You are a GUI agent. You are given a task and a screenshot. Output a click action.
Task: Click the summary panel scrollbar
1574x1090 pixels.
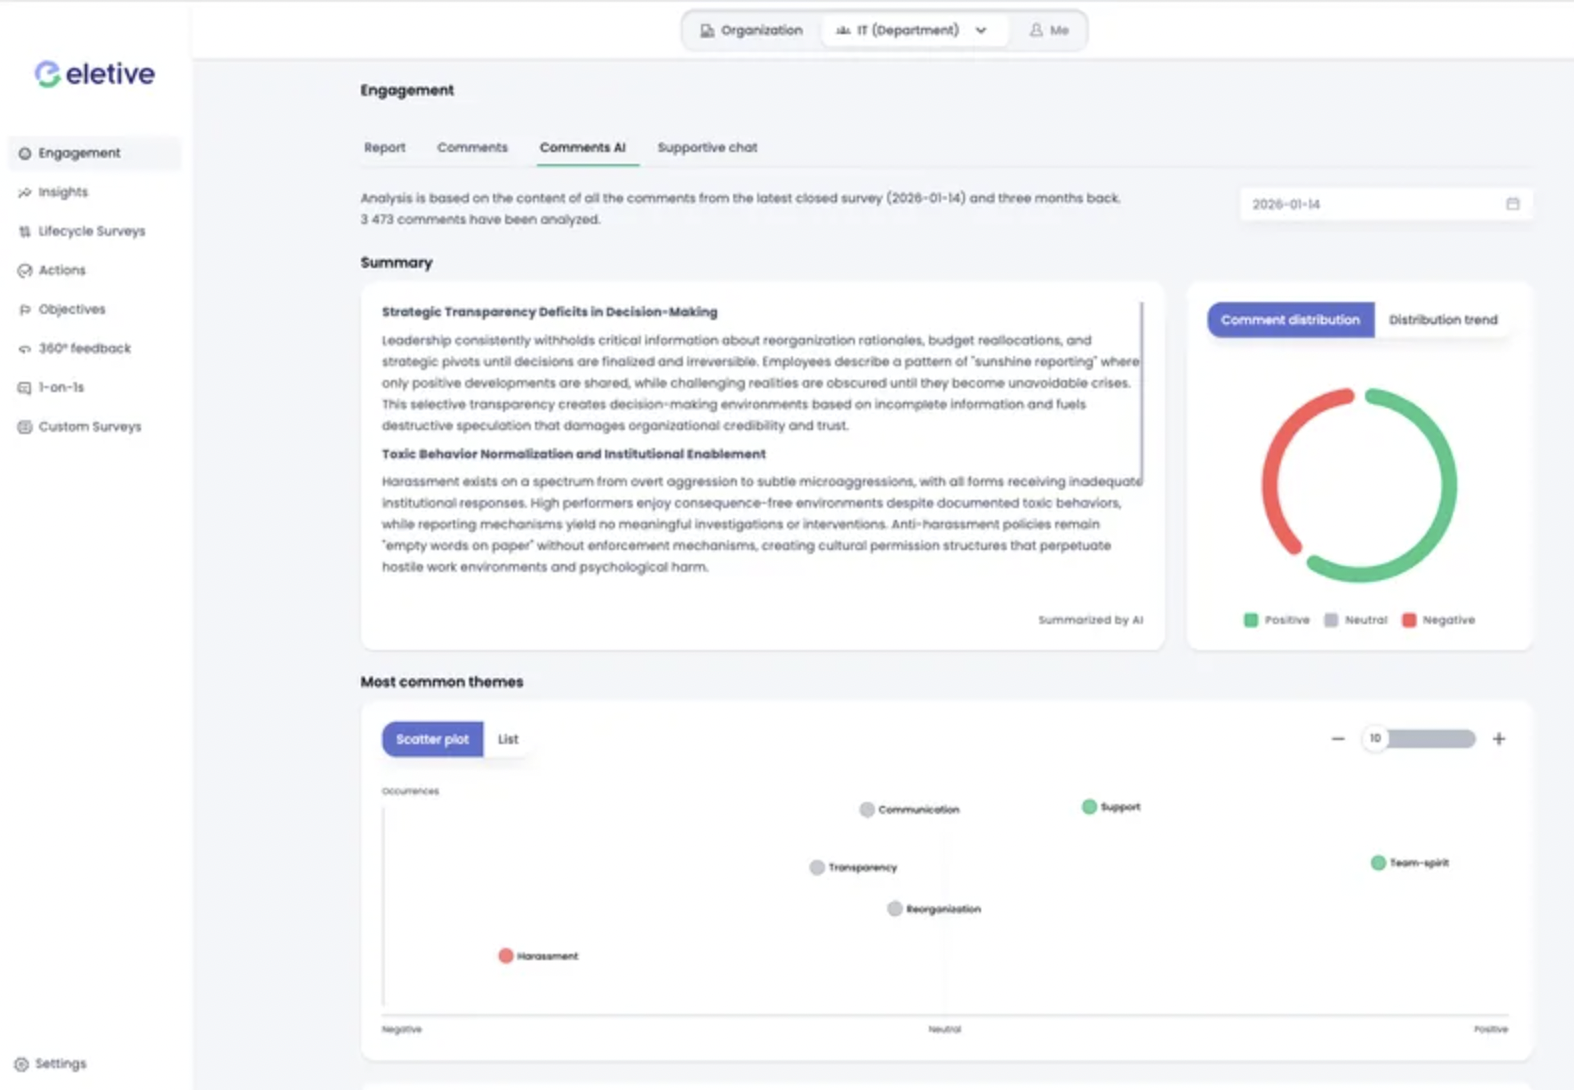coord(1142,392)
